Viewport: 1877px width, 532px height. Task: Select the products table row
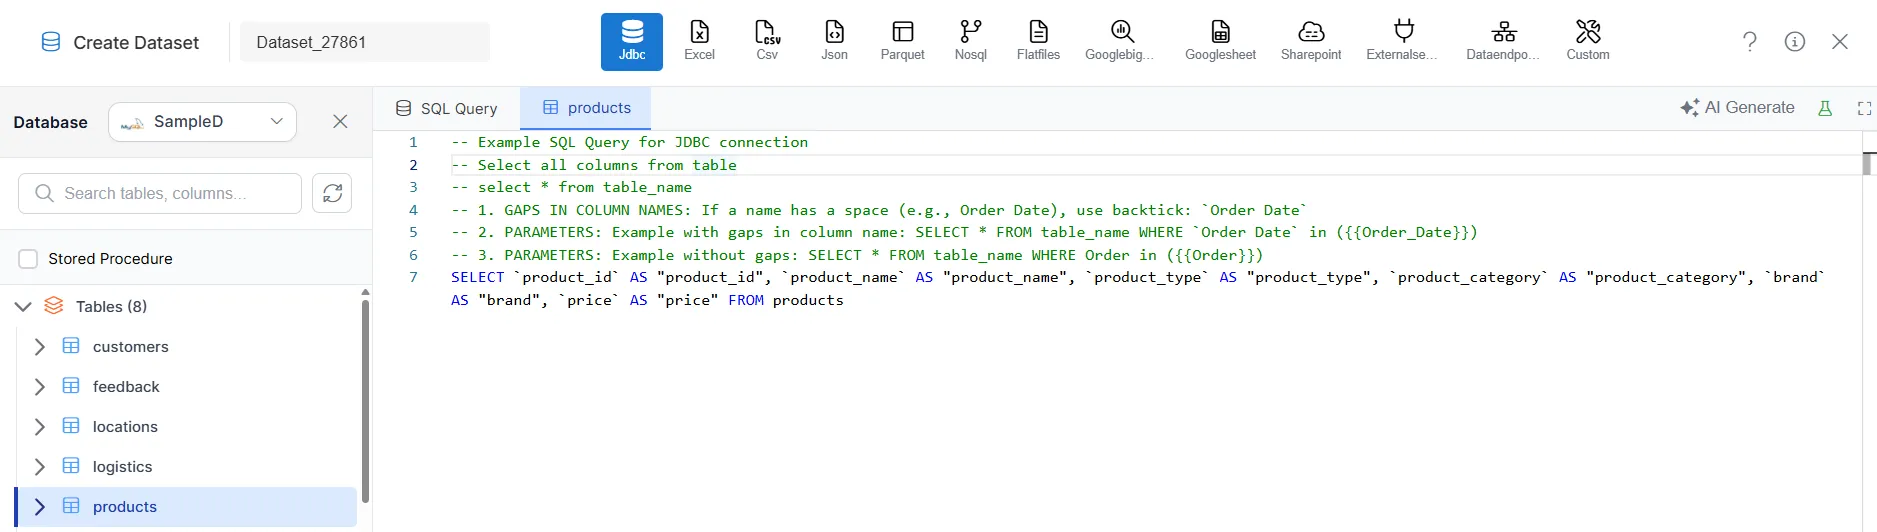pyautogui.click(x=186, y=507)
